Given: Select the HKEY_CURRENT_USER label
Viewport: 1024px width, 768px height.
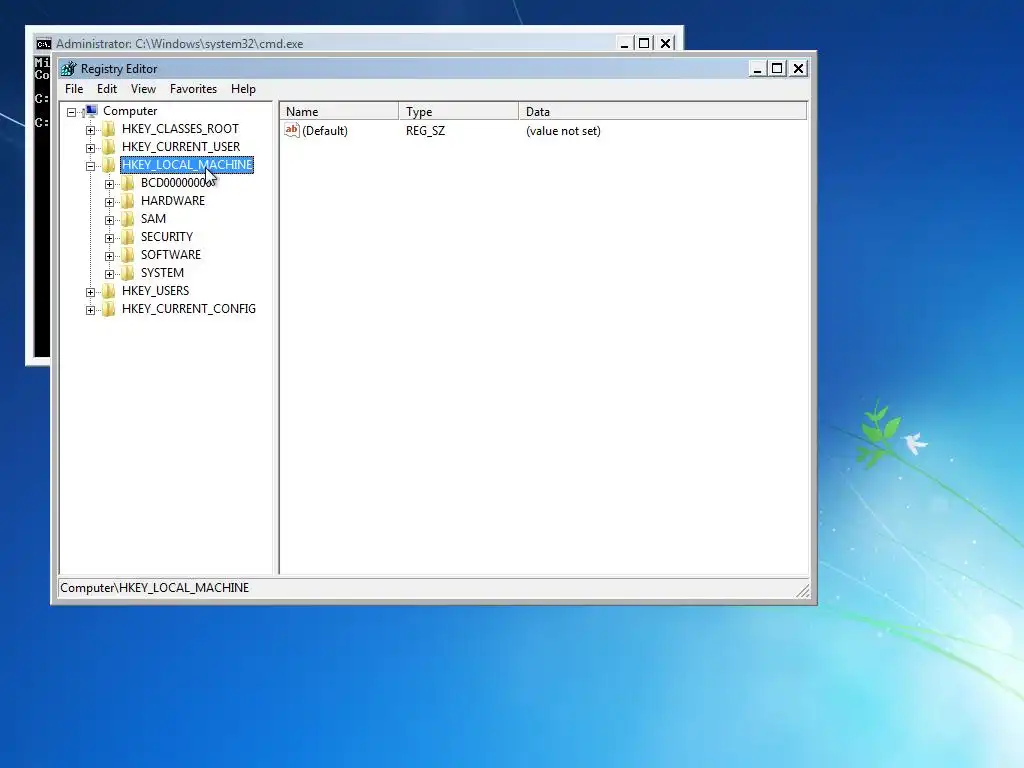Looking at the screenshot, I should click(181, 147).
